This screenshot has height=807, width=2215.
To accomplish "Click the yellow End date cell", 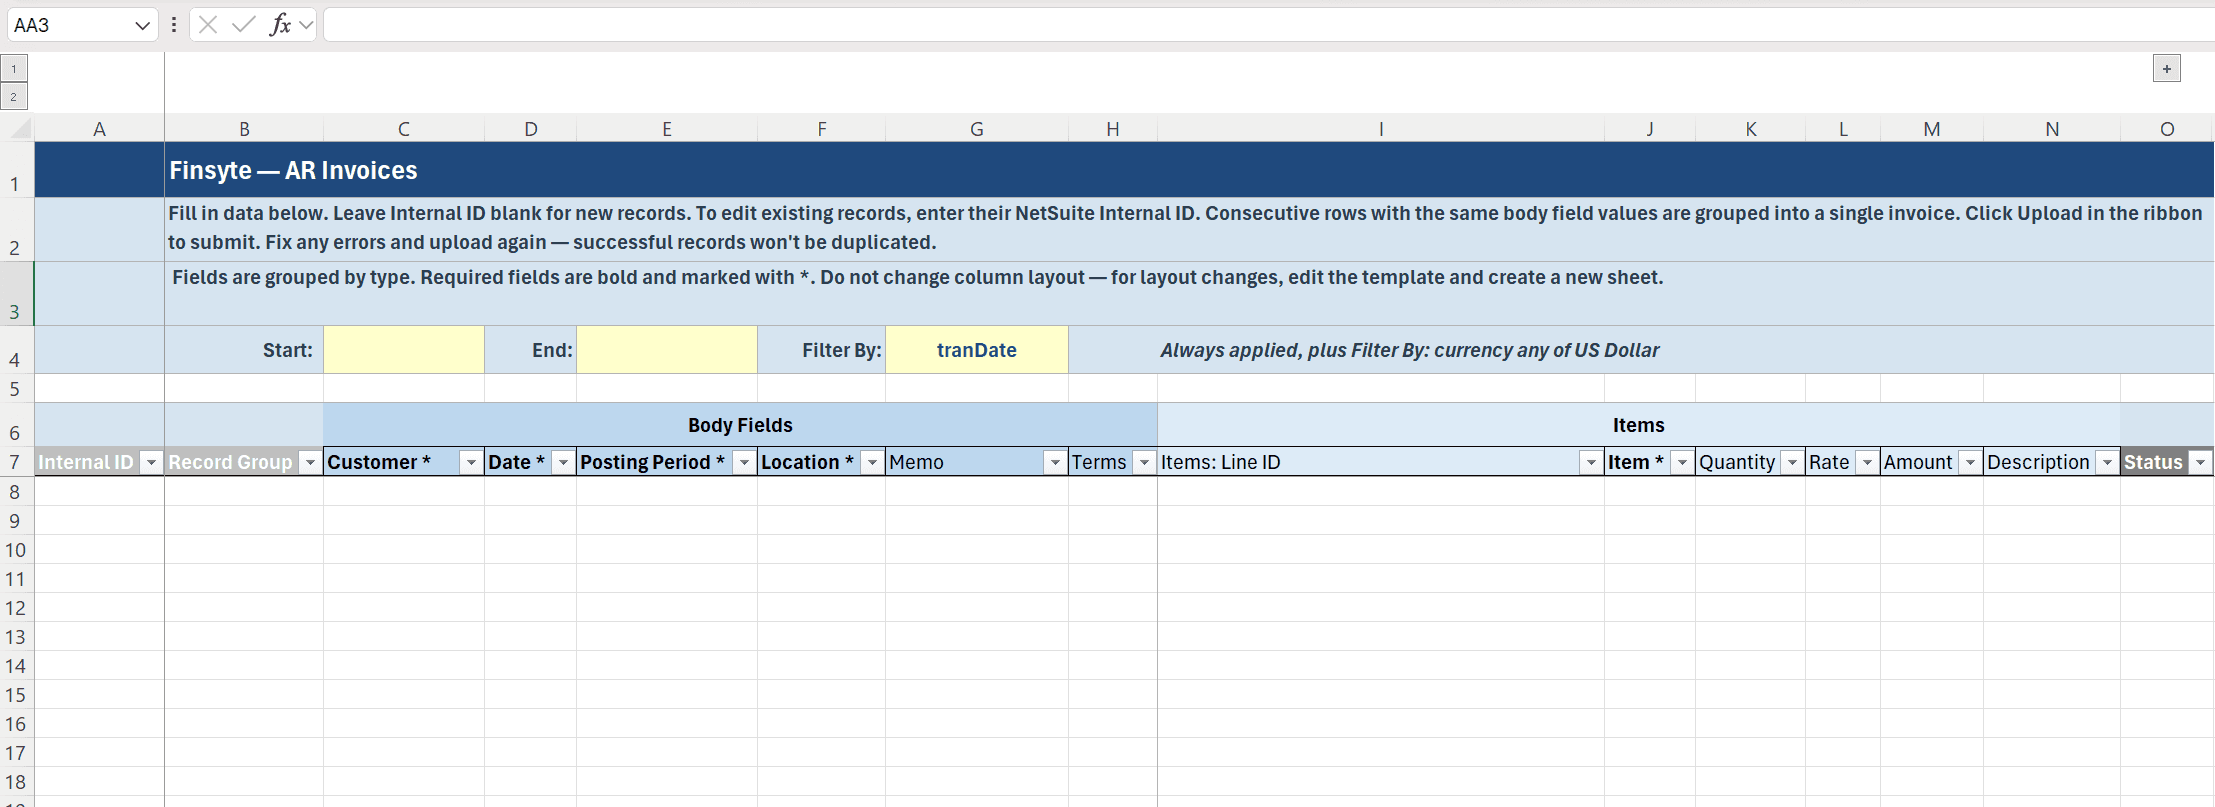I will click(x=667, y=350).
